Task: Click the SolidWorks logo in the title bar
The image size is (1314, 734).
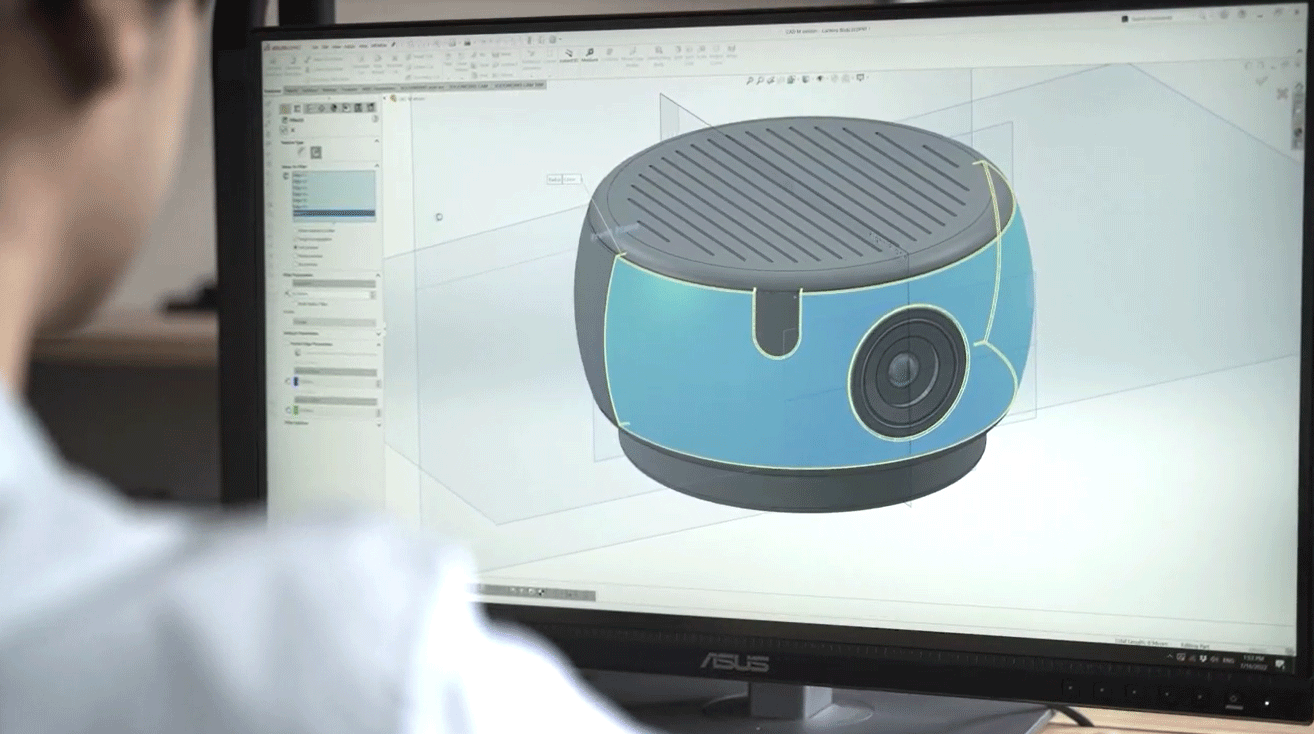Action: (282, 46)
